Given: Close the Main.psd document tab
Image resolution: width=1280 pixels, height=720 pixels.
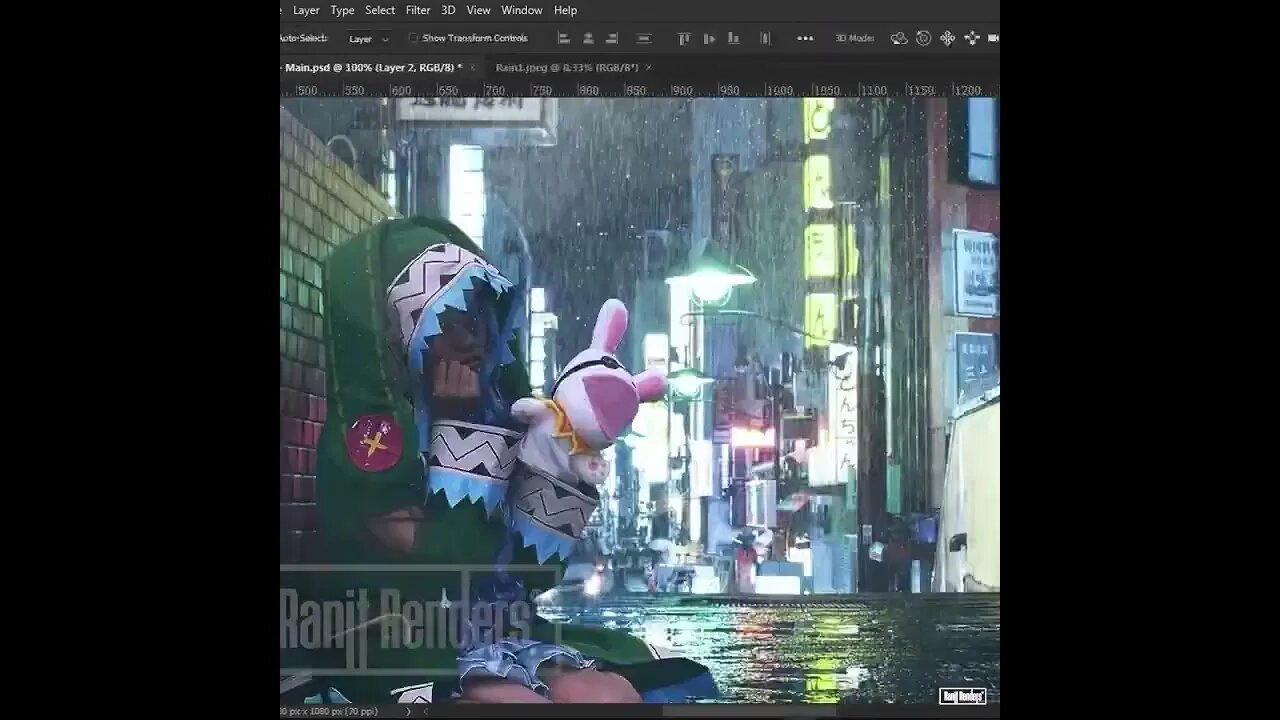Looking at the screenshot, I should [x=473, y=67].
